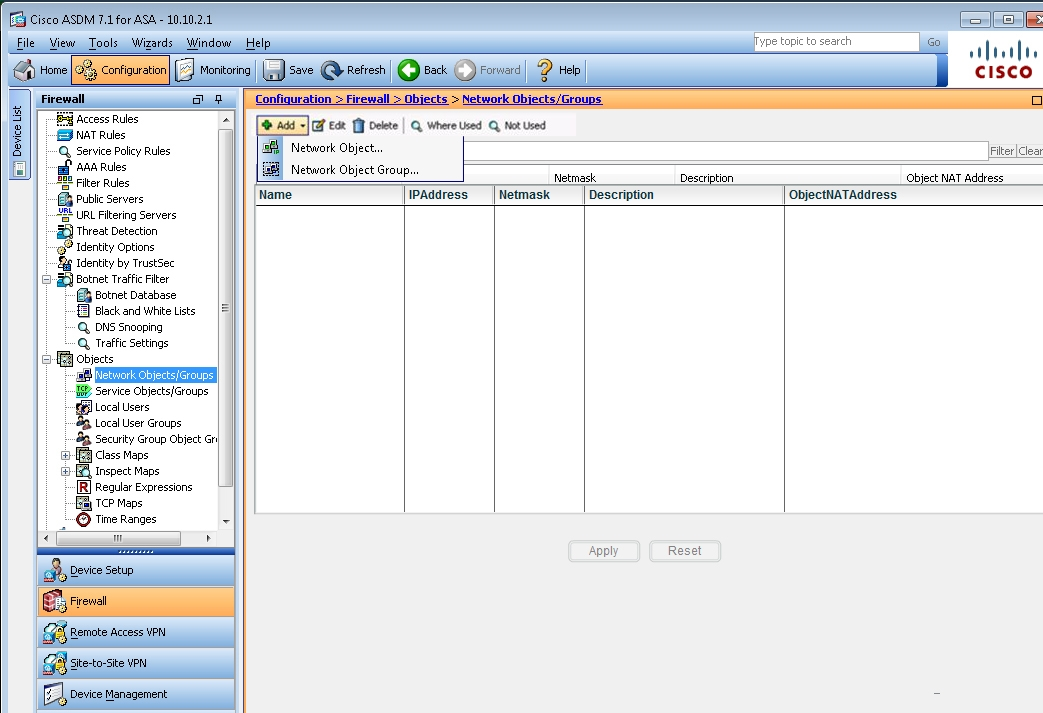The image size is (1043, 713).
Task: Click the Threat Detection icon
Action: point(65,231)
